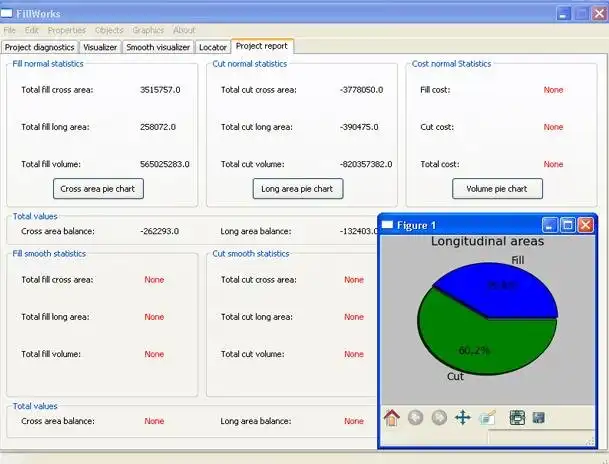Switch to the Locator tab

click(x=212, y=47)
